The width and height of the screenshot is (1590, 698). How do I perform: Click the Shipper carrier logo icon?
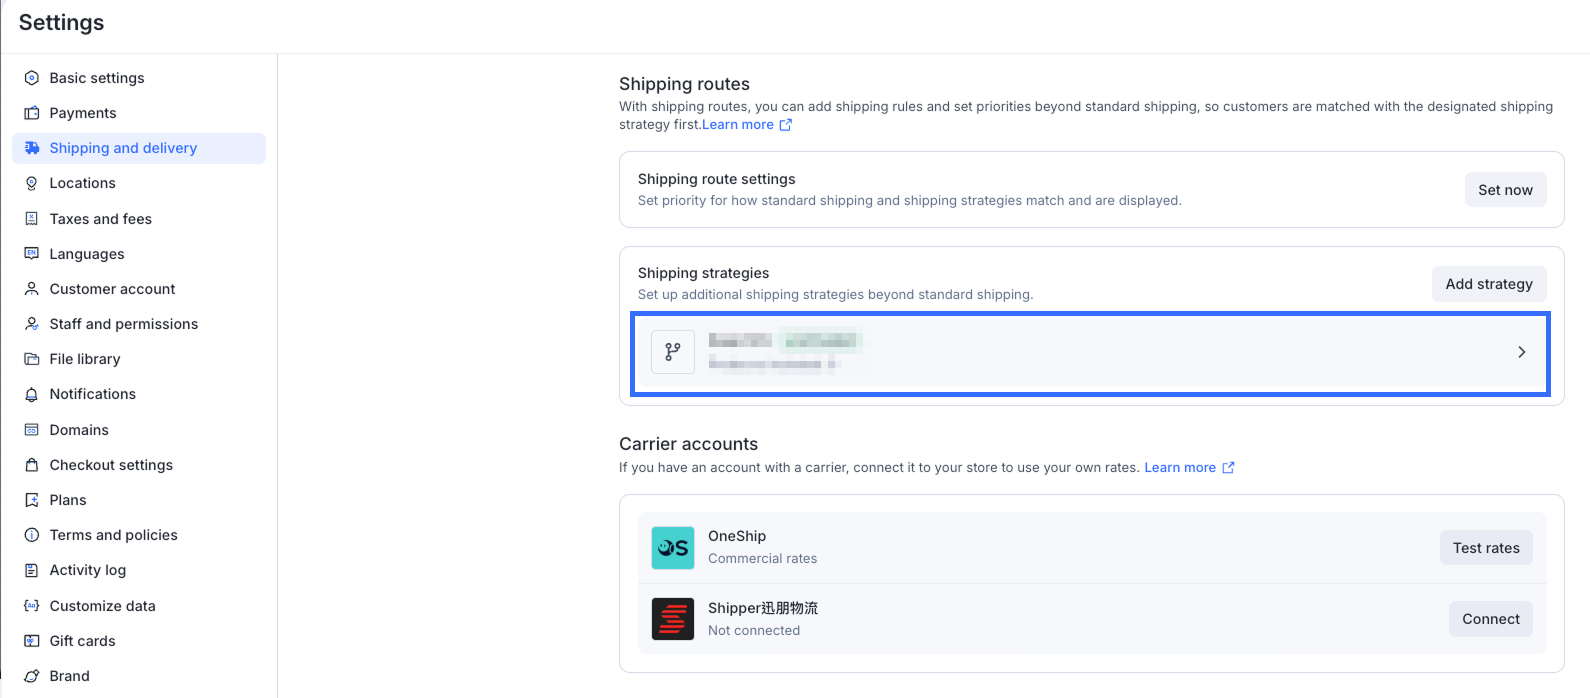coord(673,619)
